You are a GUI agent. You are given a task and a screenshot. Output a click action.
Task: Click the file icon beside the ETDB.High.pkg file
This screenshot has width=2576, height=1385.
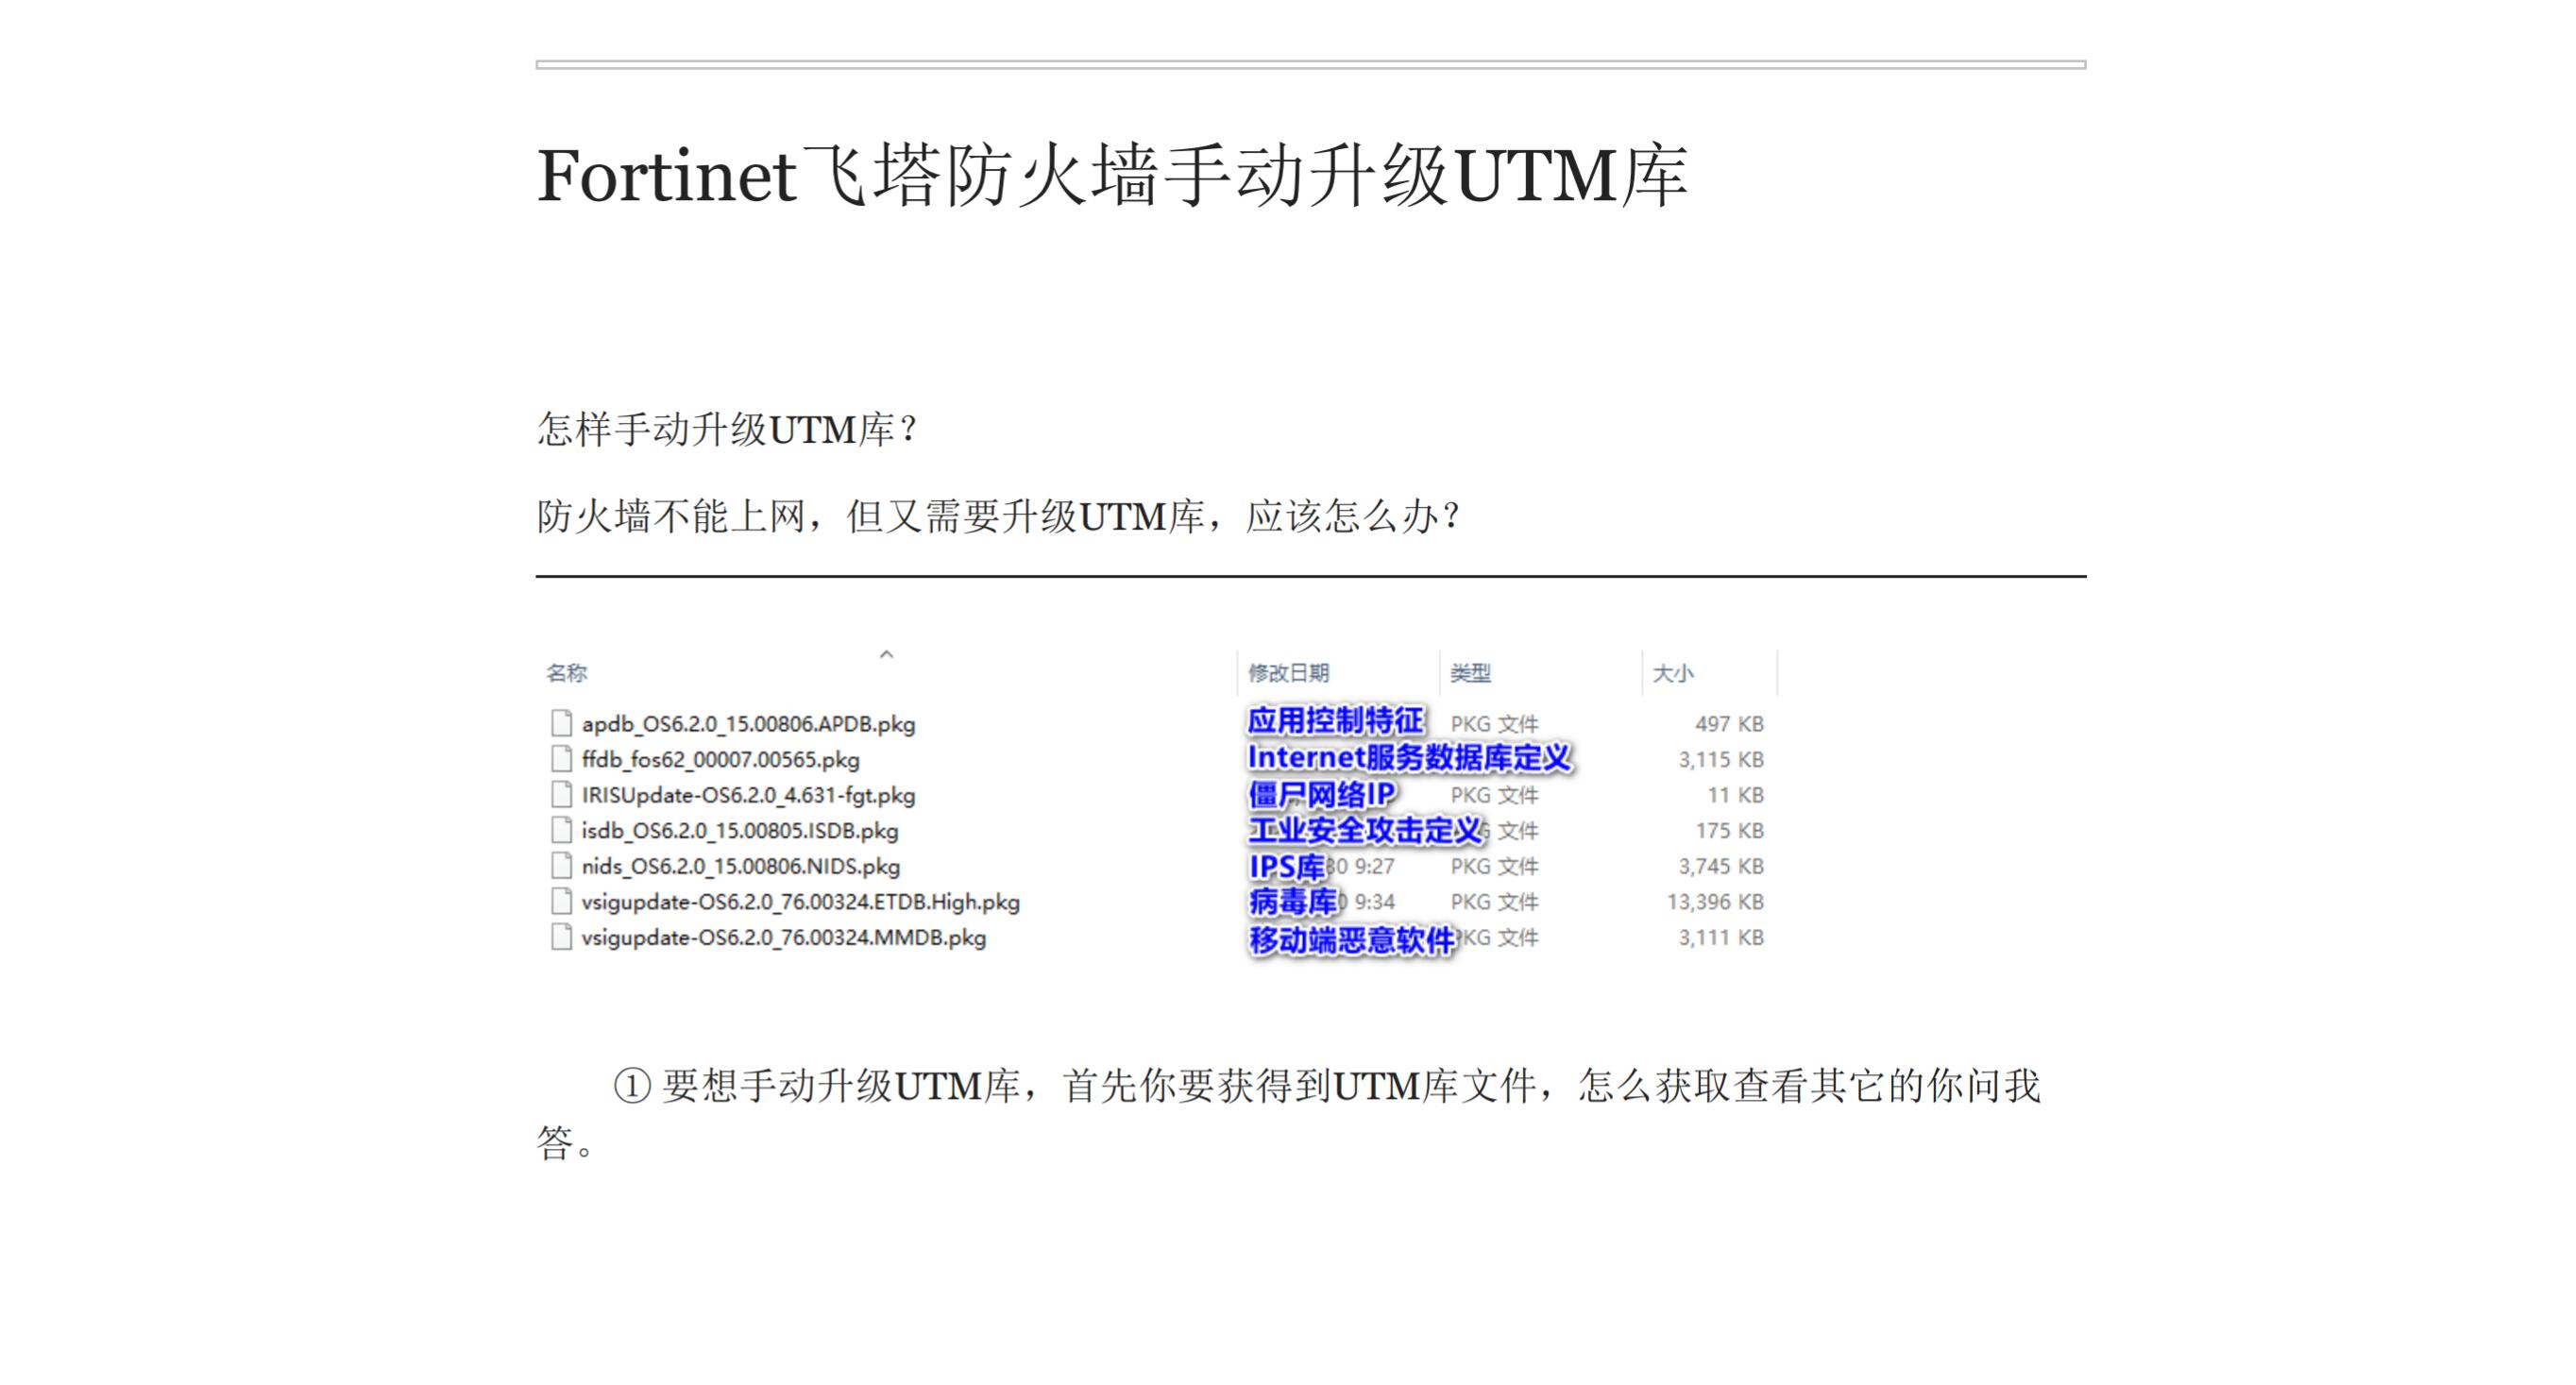point(561,902)
